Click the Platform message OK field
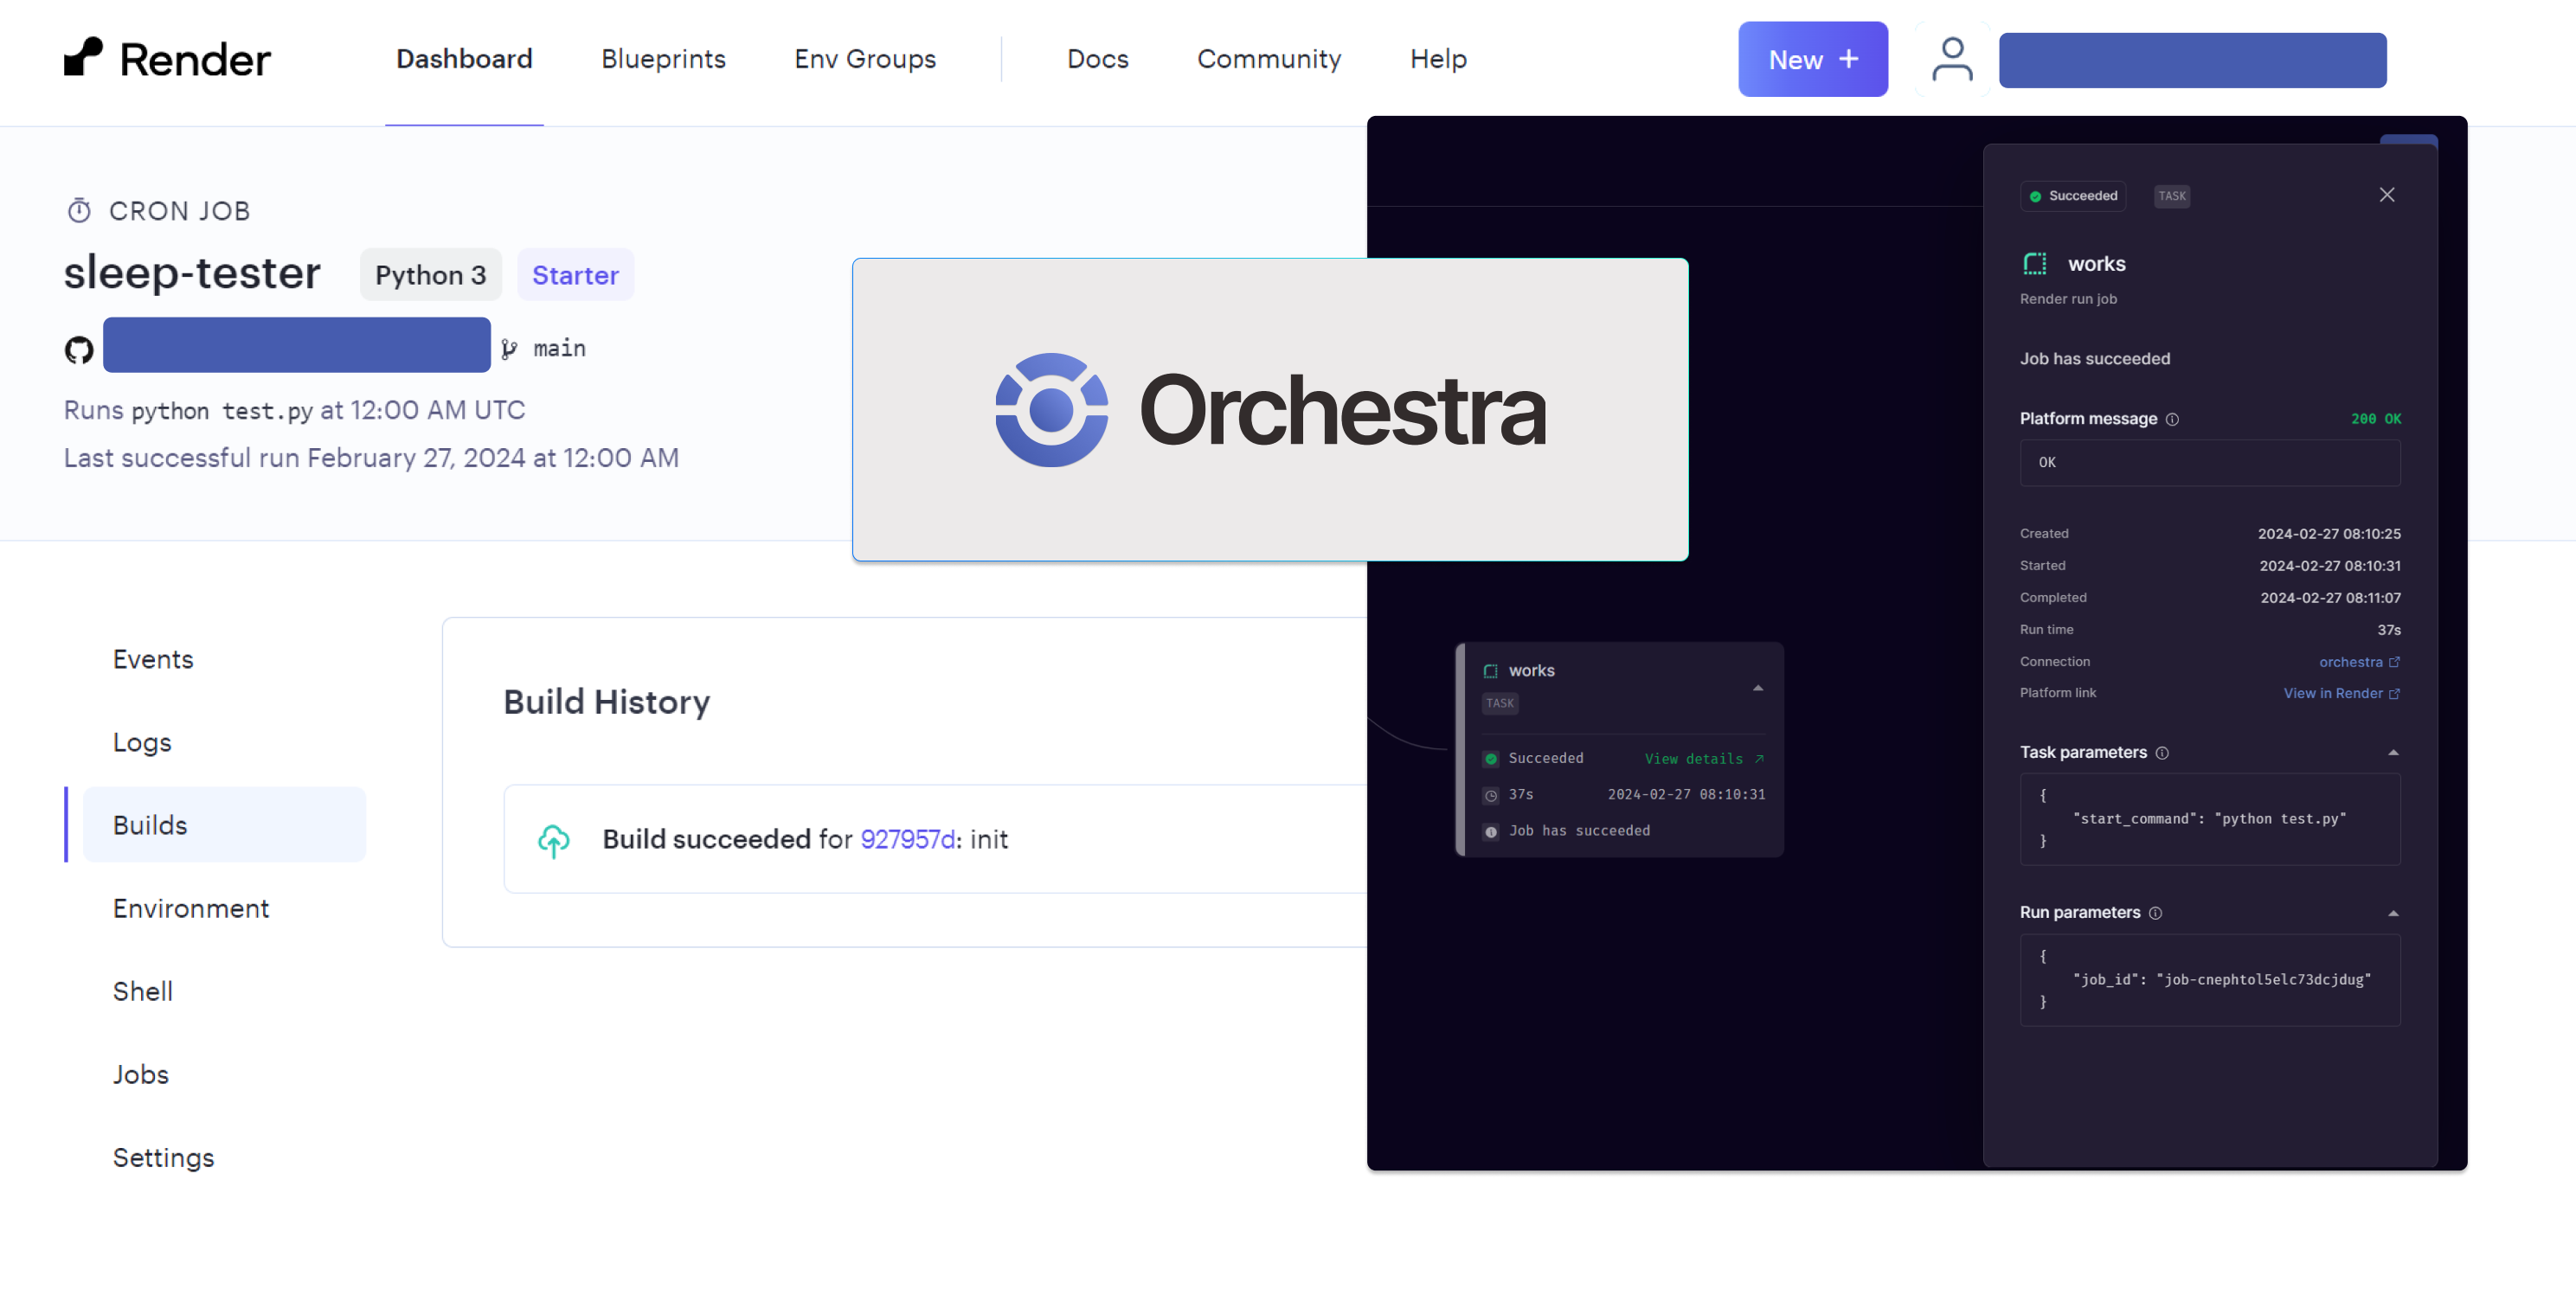Image resolution: width=2576 pixels, height=1289 pixels. (x=2209, y=463)
